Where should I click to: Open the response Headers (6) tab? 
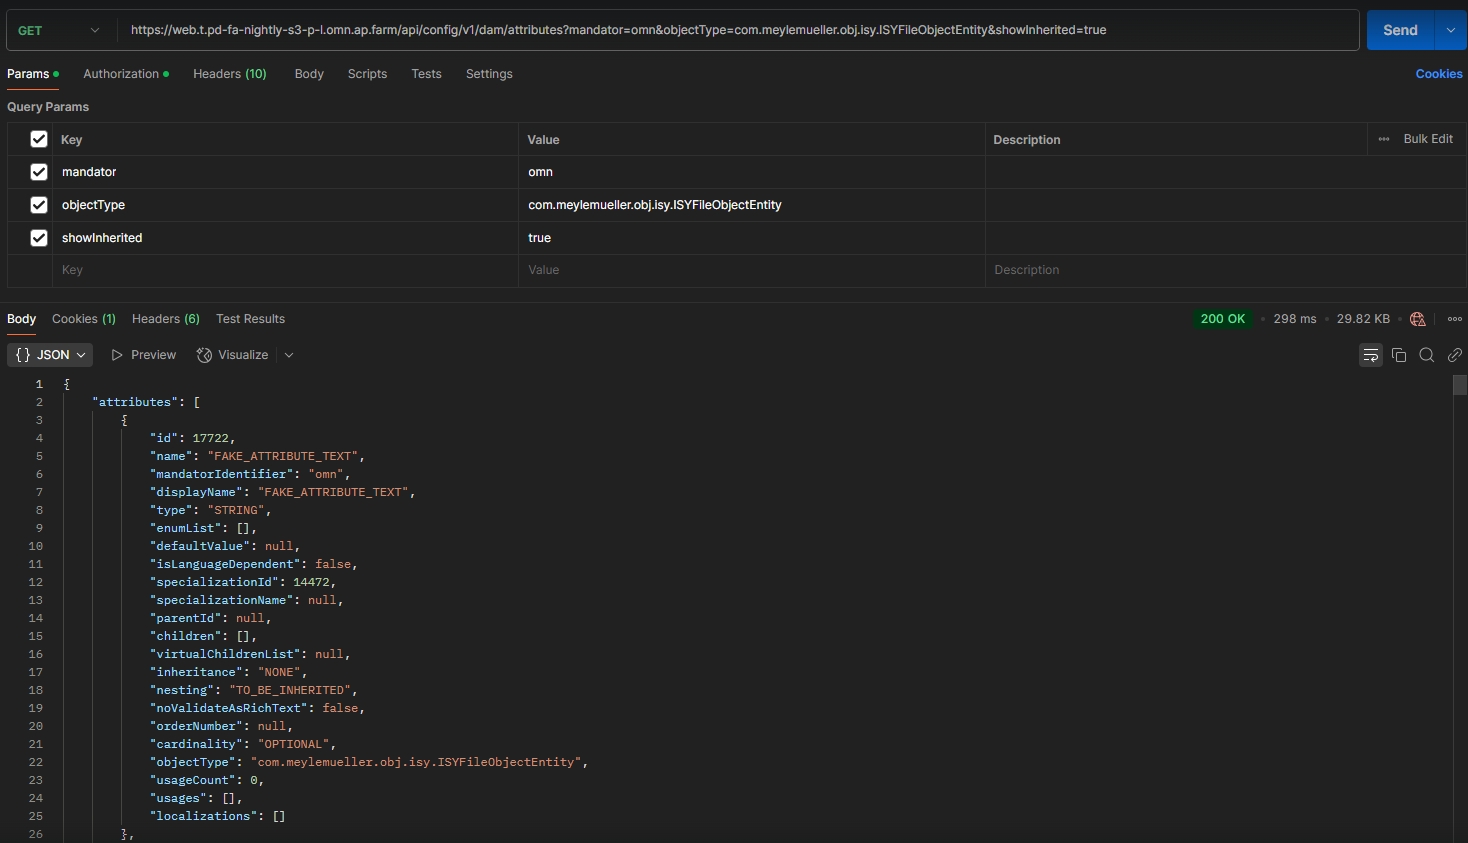[165, 319]
